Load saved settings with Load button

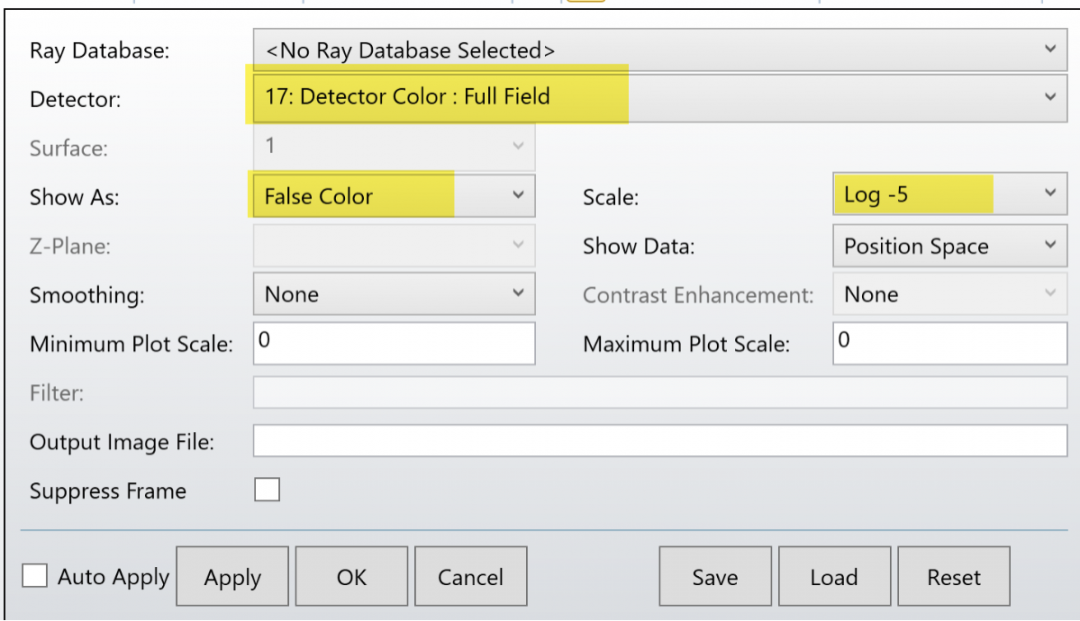click(x=834, y=576)
